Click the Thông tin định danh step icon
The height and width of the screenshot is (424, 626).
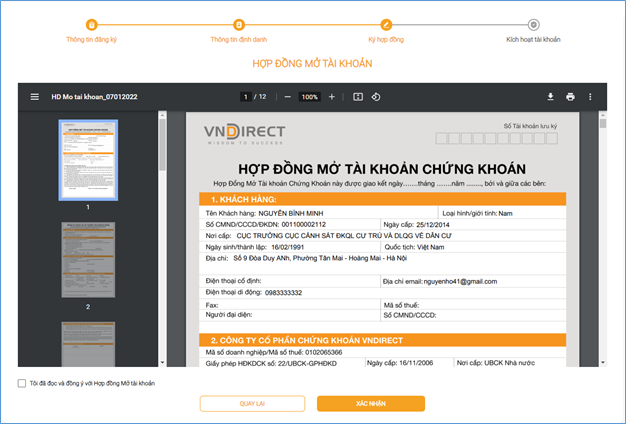point(239,25)
